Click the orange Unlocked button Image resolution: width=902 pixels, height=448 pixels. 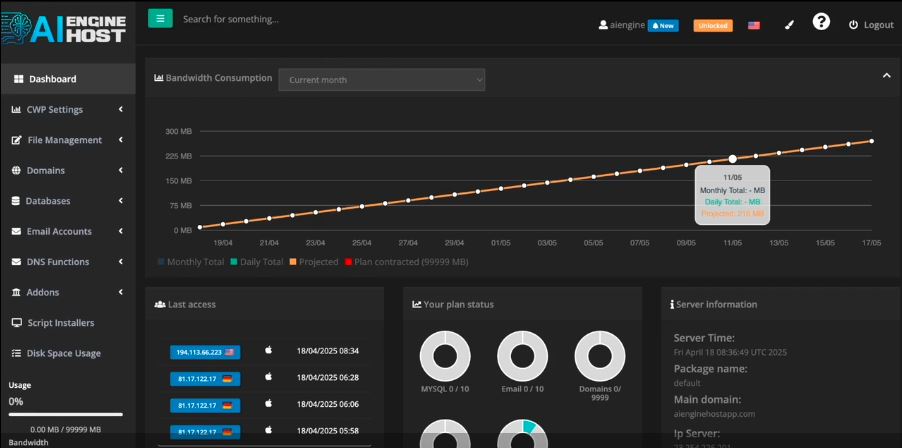(713, 25)
